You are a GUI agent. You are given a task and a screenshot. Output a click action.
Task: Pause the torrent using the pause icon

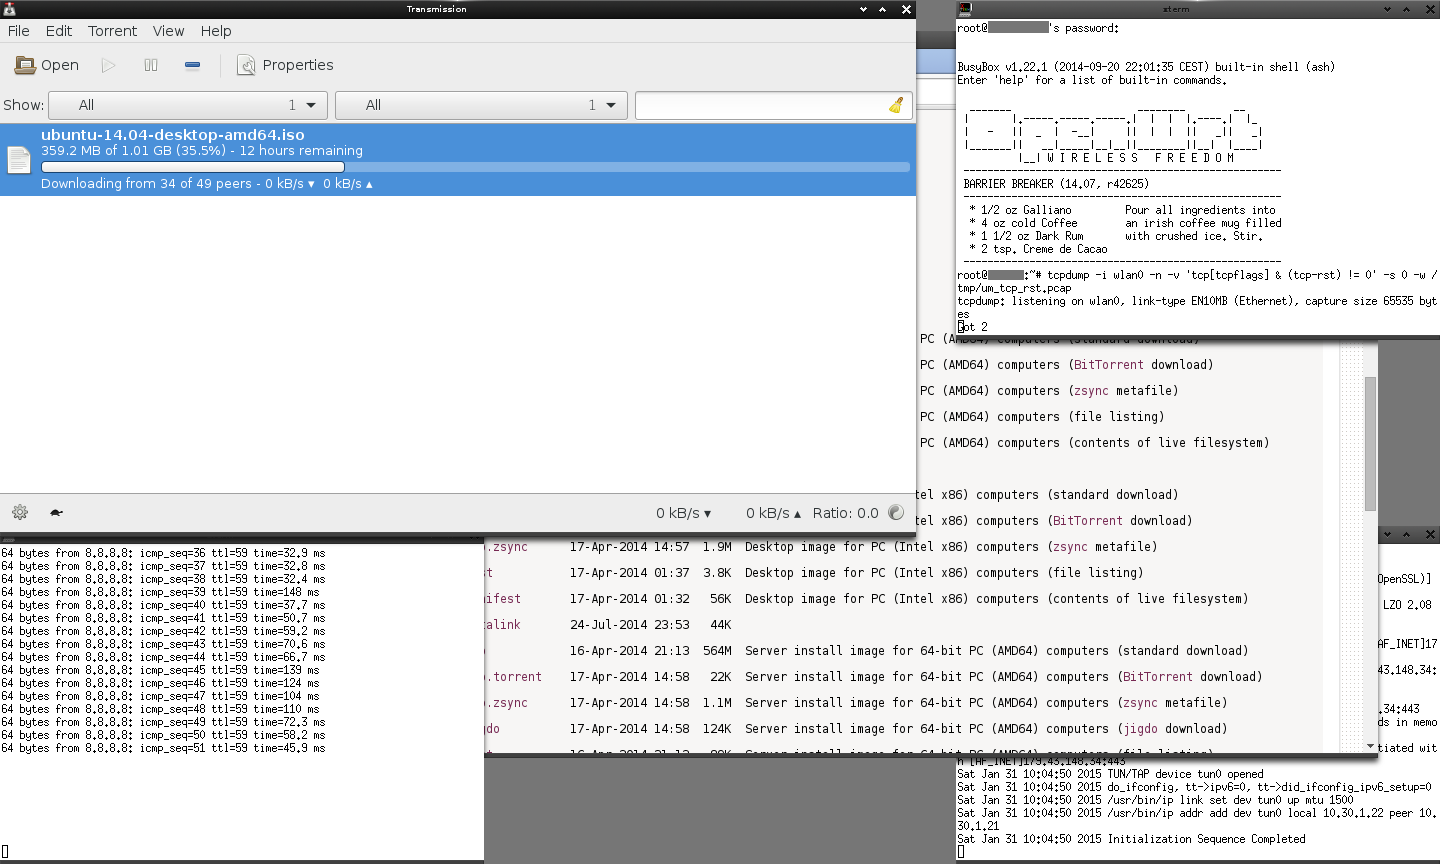pyautogui.click(x=151, y=65)
